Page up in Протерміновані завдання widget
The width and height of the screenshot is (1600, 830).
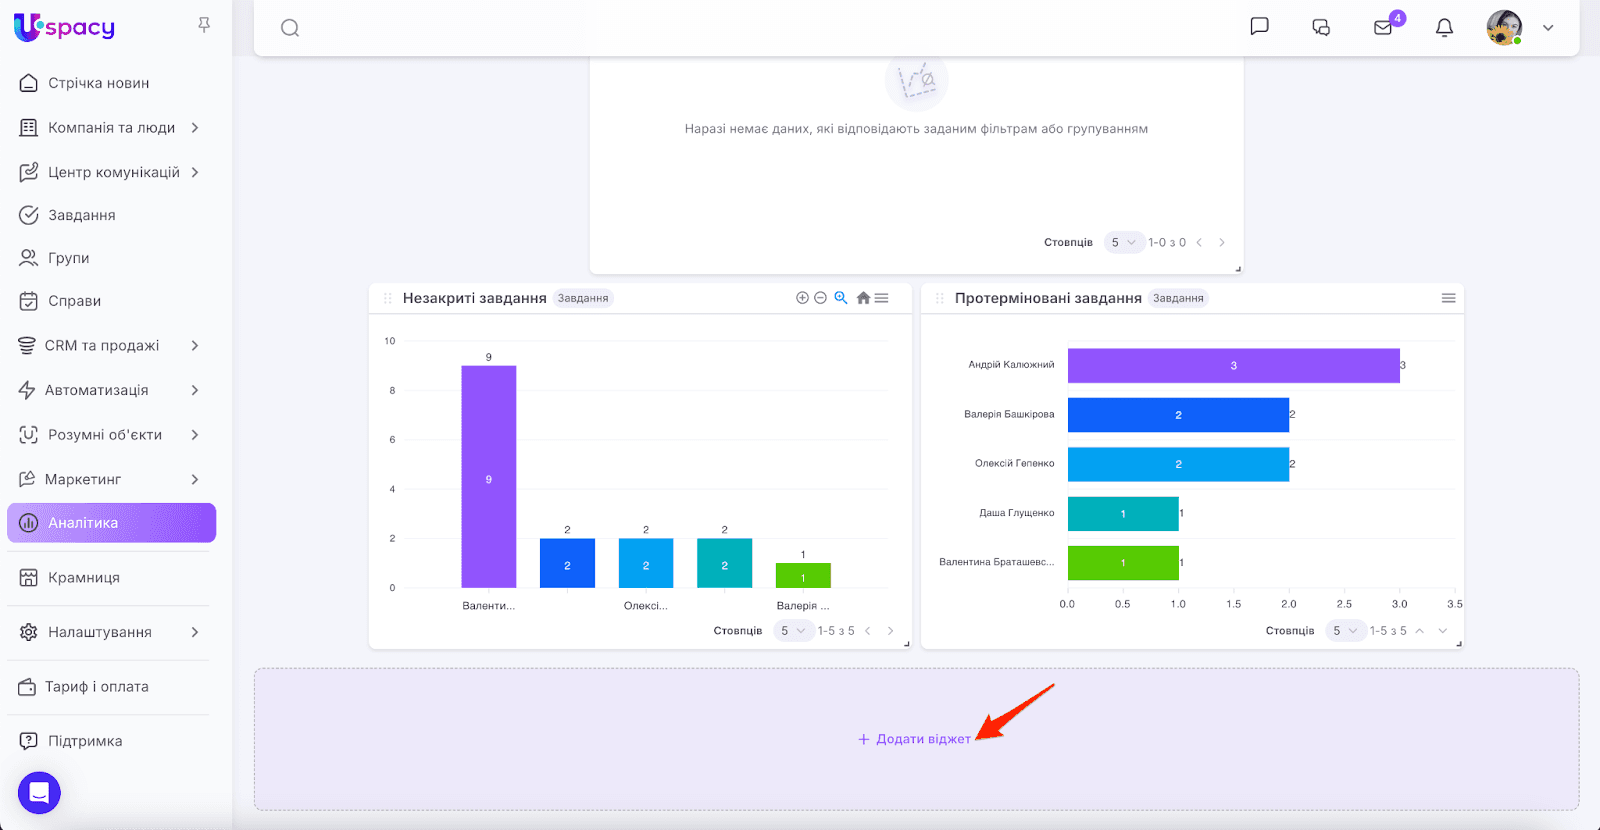point(1420,631)
